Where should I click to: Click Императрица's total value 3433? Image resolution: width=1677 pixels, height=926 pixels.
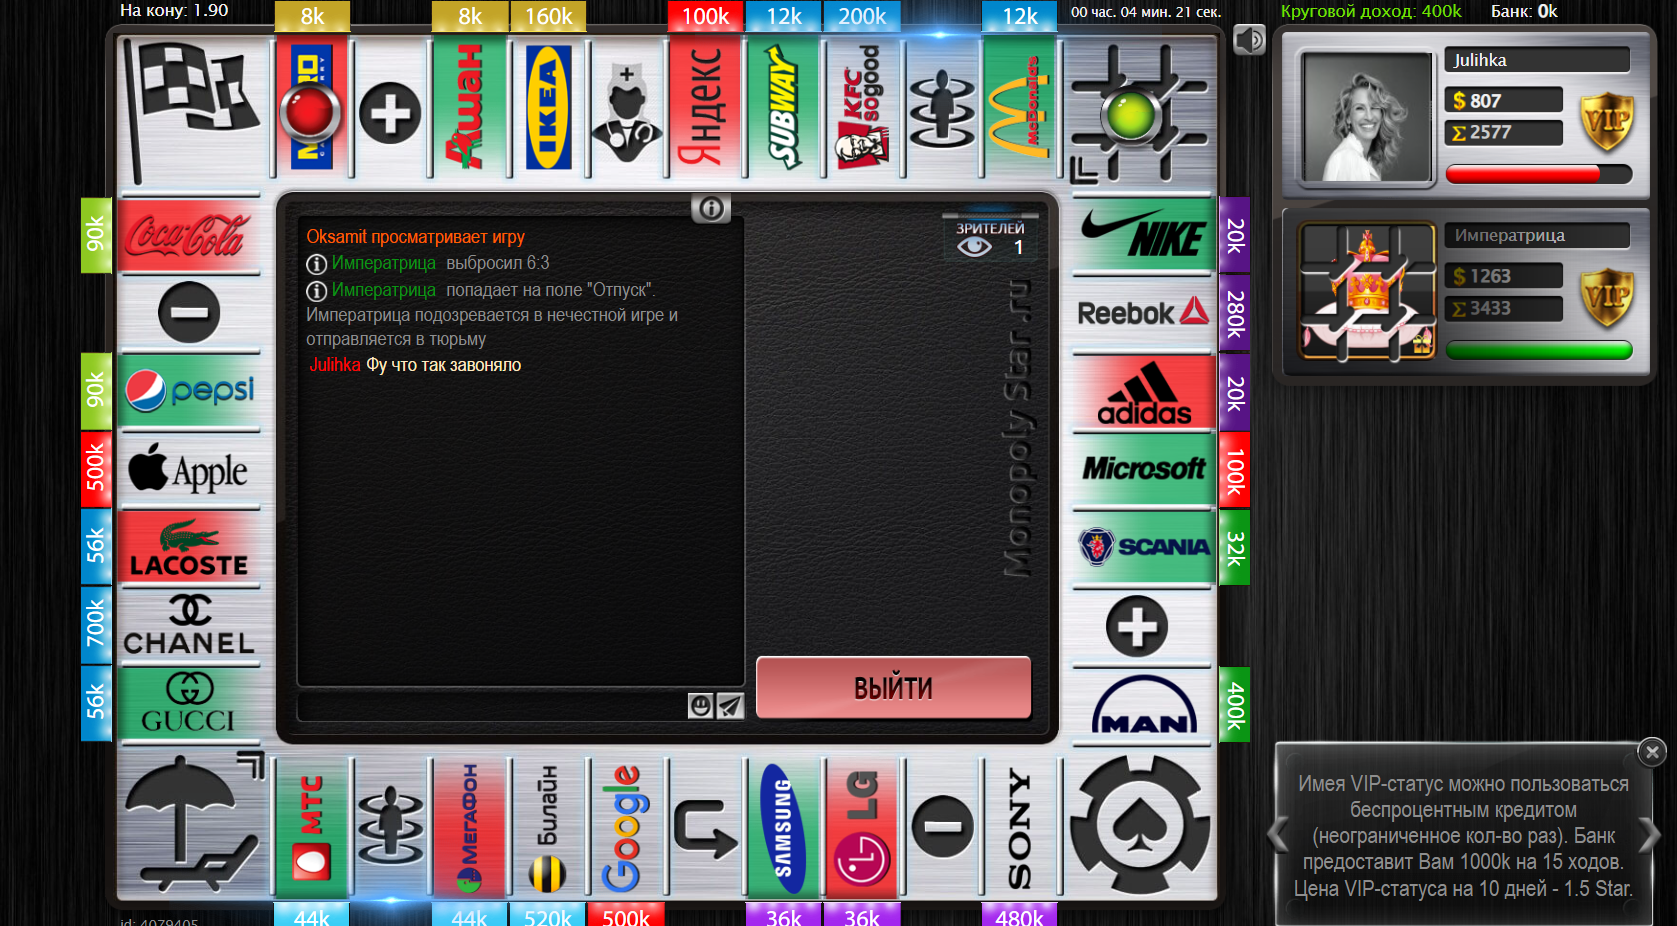(x=1503, y=308)
